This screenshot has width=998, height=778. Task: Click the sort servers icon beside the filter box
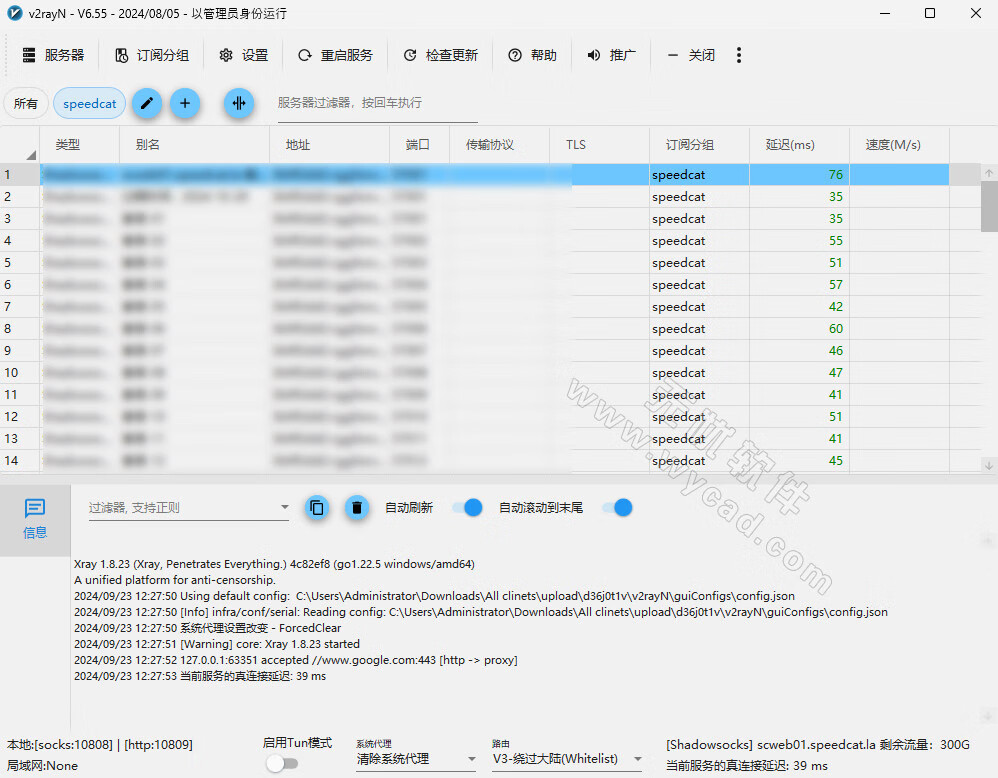point(239,103)
